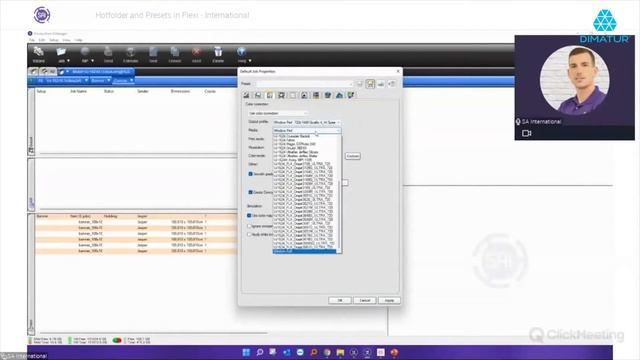Toggle the Create Density checkbox
Image resolution: width=640 pixels, height=360 pixels.
(250, 192)
